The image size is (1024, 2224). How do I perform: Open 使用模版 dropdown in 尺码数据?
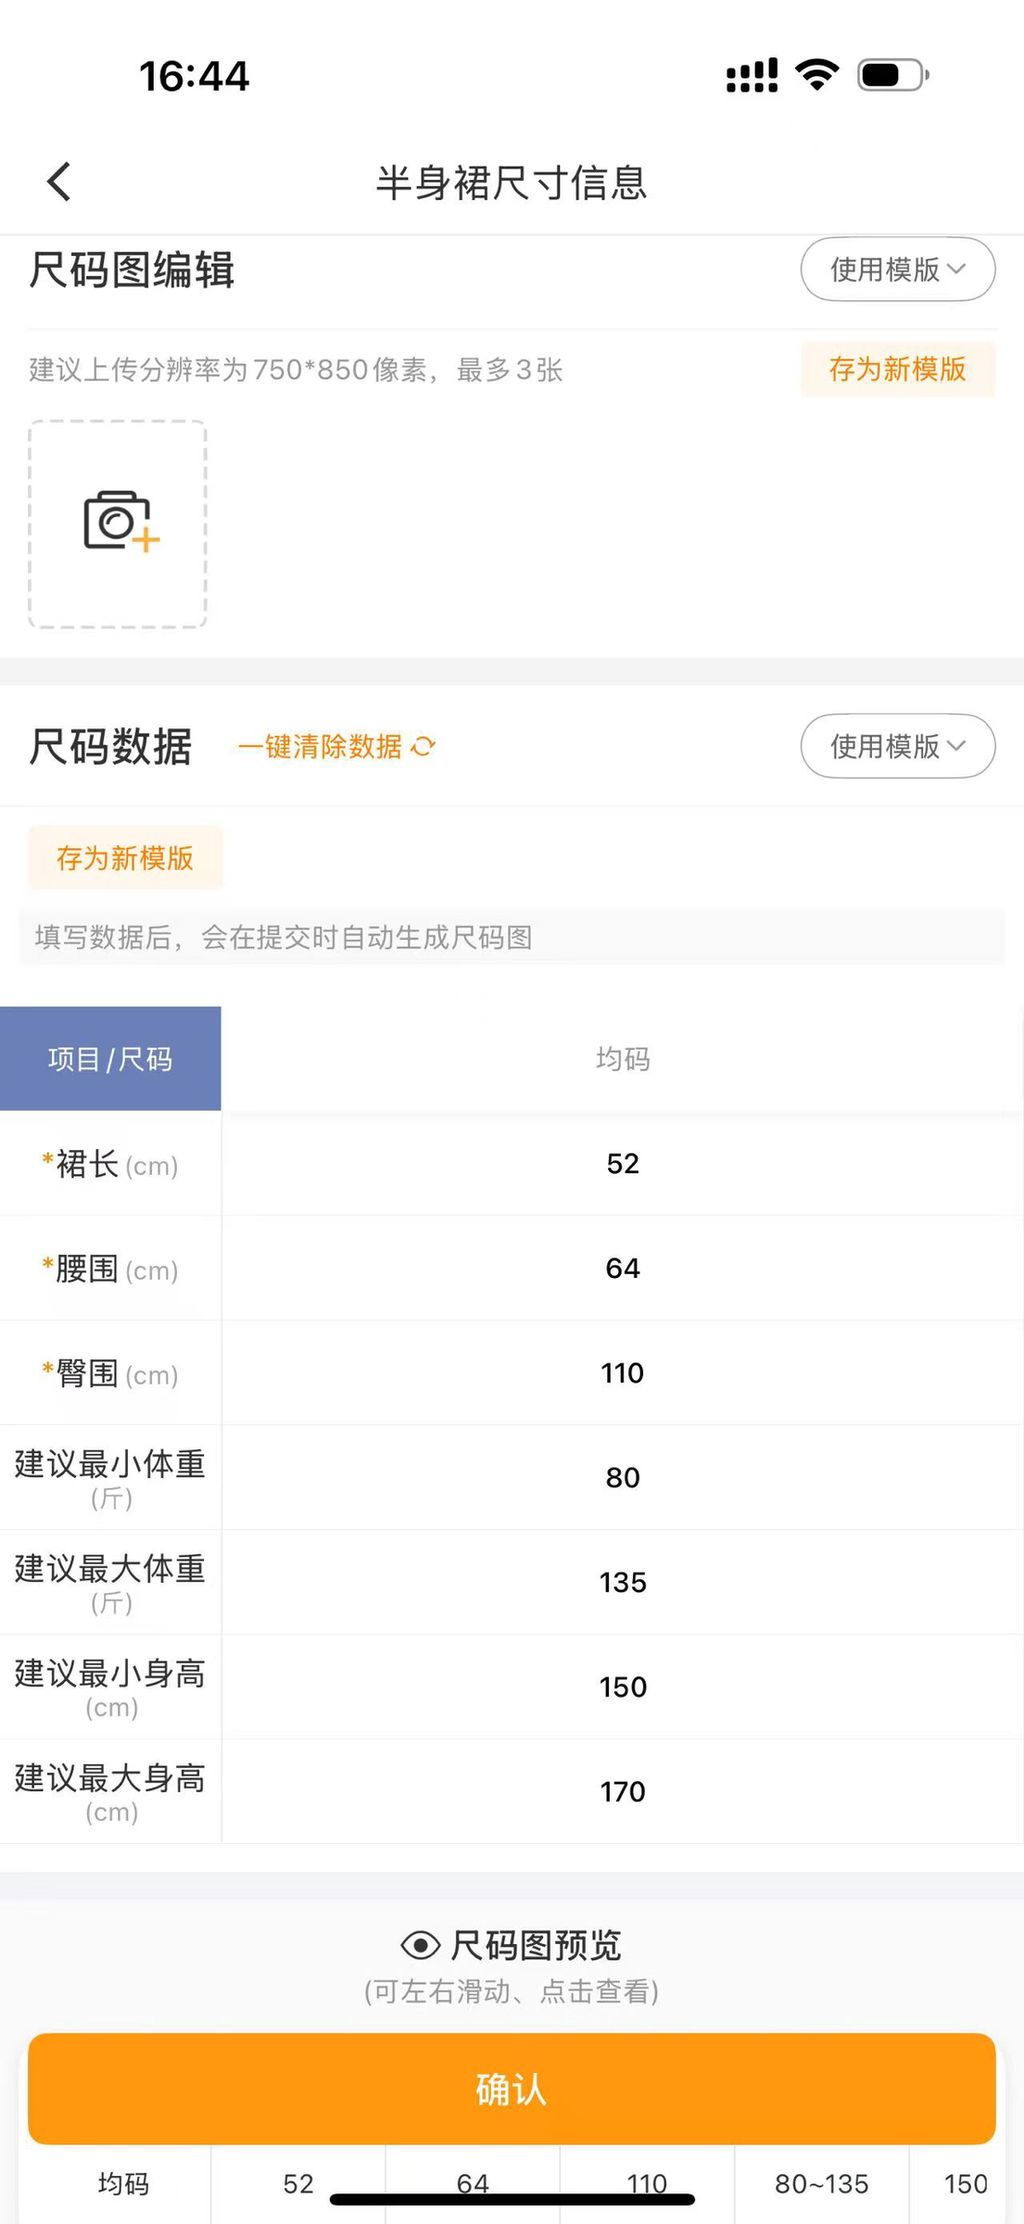898,746
